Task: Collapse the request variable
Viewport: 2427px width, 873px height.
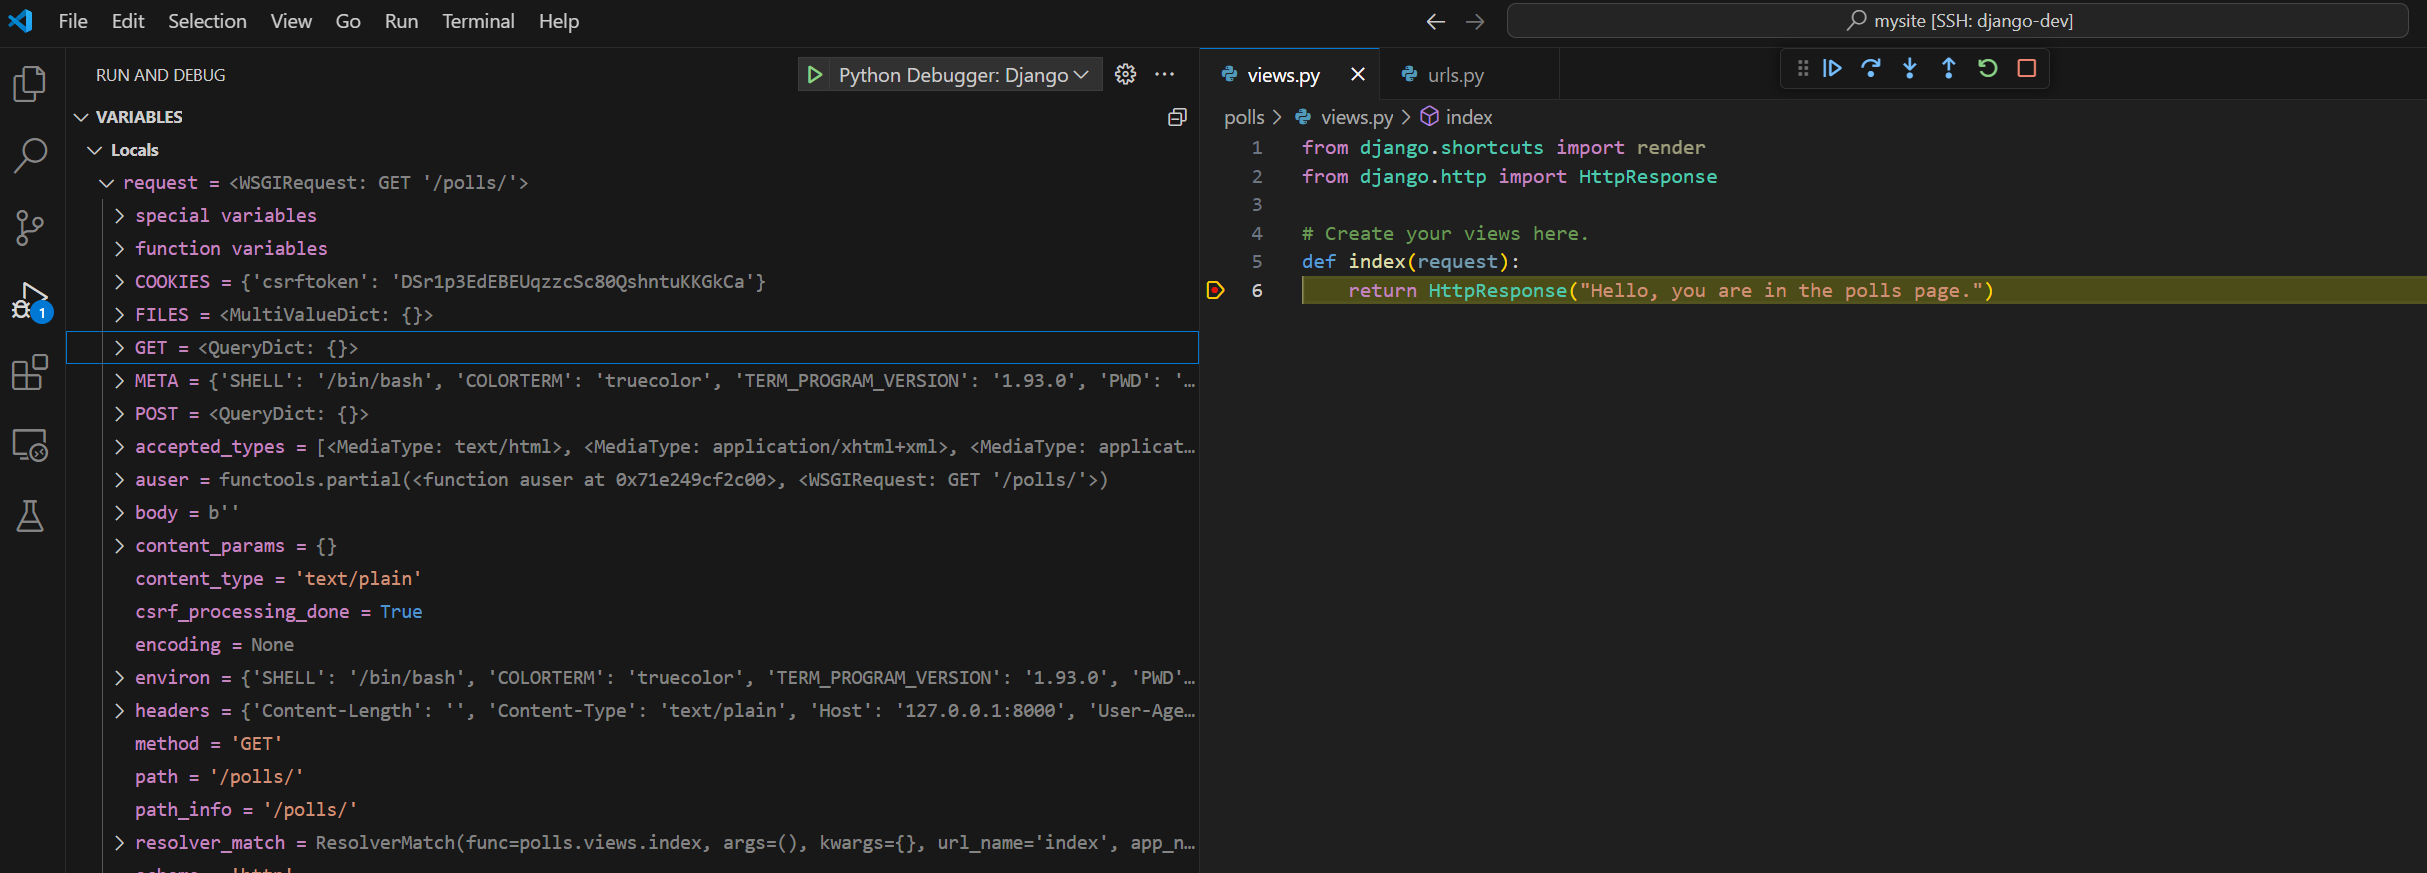Action: click(x=106, y=183)
